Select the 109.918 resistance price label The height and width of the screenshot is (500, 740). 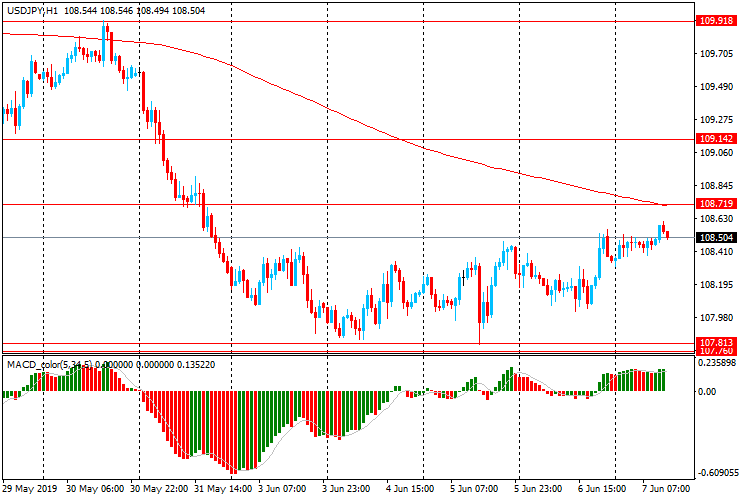(717, 20)
